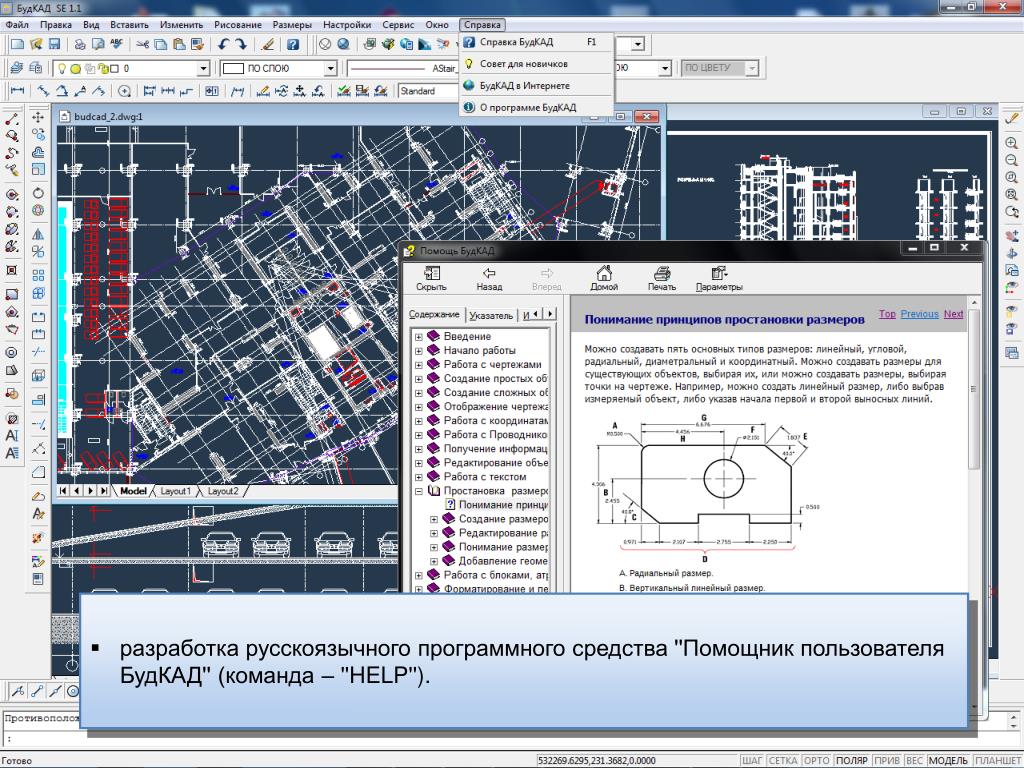Open the ПО СЛОЮ color dropdown
Image resolution: width=1024 pixels, height=768 pixels.
330,69
